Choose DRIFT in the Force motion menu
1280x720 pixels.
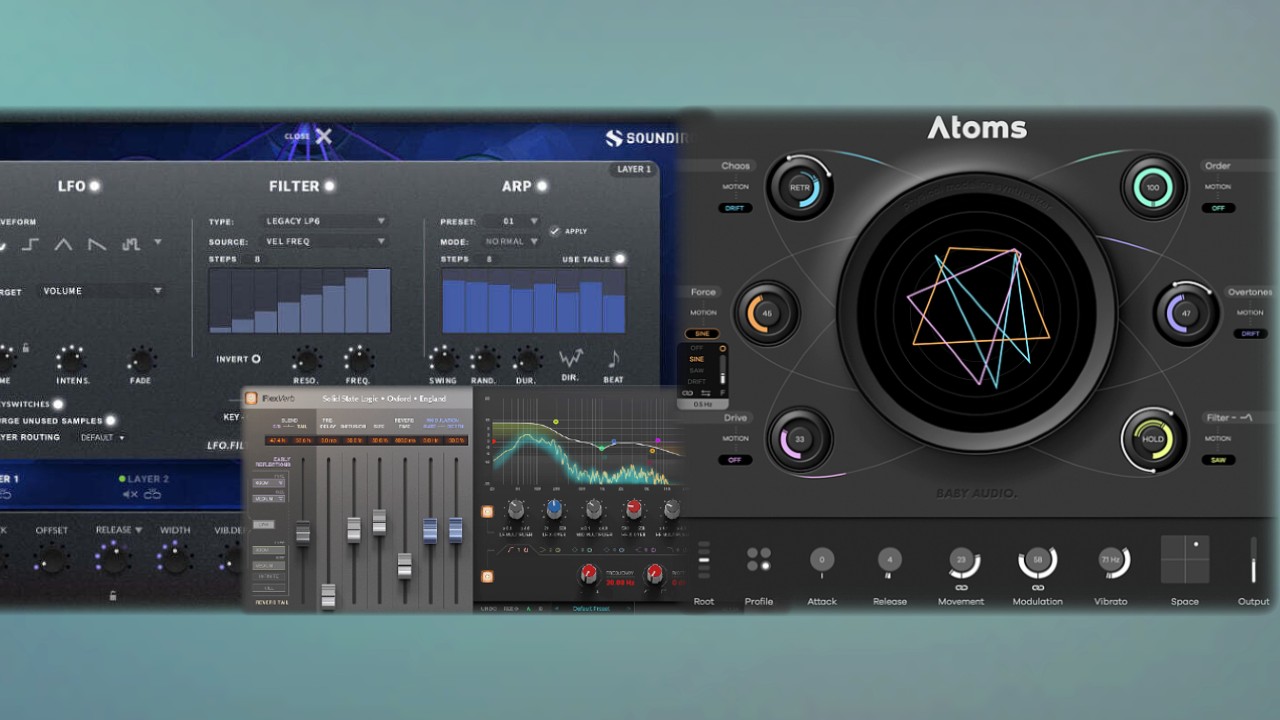(x=697, y=381)
